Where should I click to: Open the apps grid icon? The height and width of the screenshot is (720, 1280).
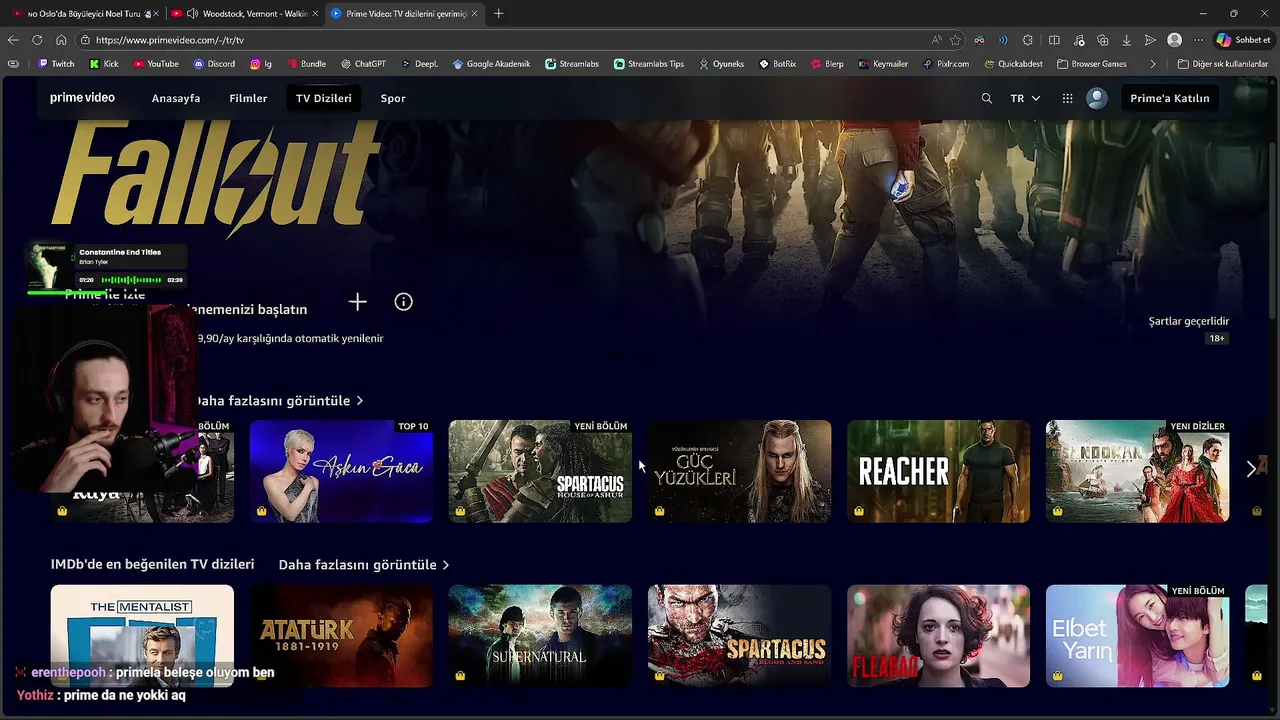pyautogui.click(x=1067, y=98)
